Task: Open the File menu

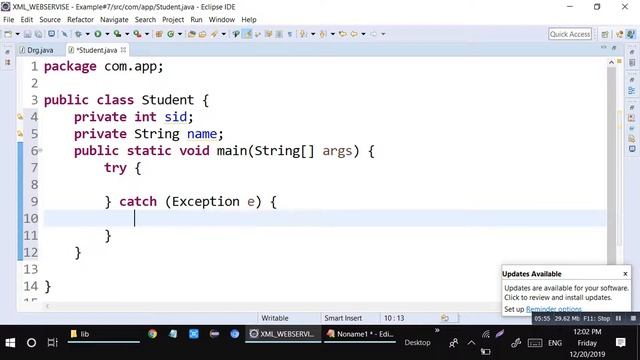Action: click(8, 20)
